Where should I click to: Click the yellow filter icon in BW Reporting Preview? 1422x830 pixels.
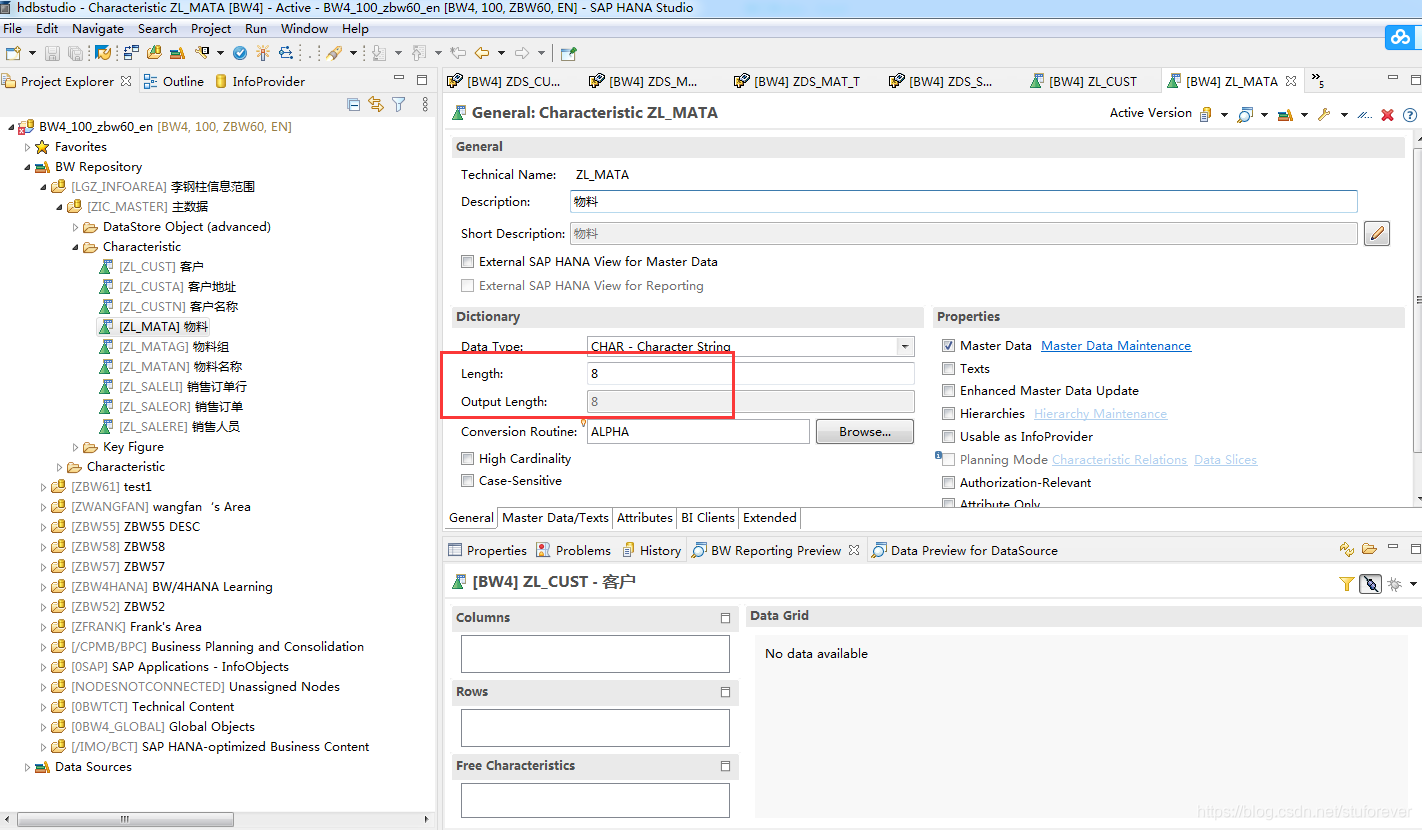coord(1347,584)
